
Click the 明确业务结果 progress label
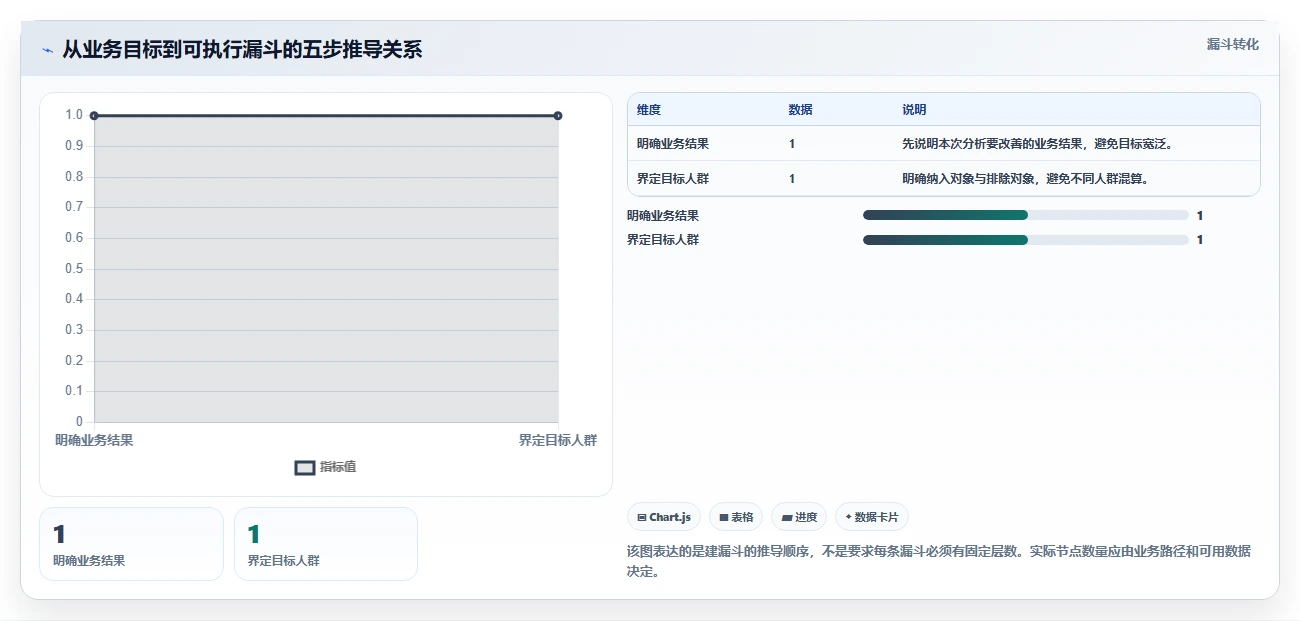pyautogui.click(x=663, y=215)
